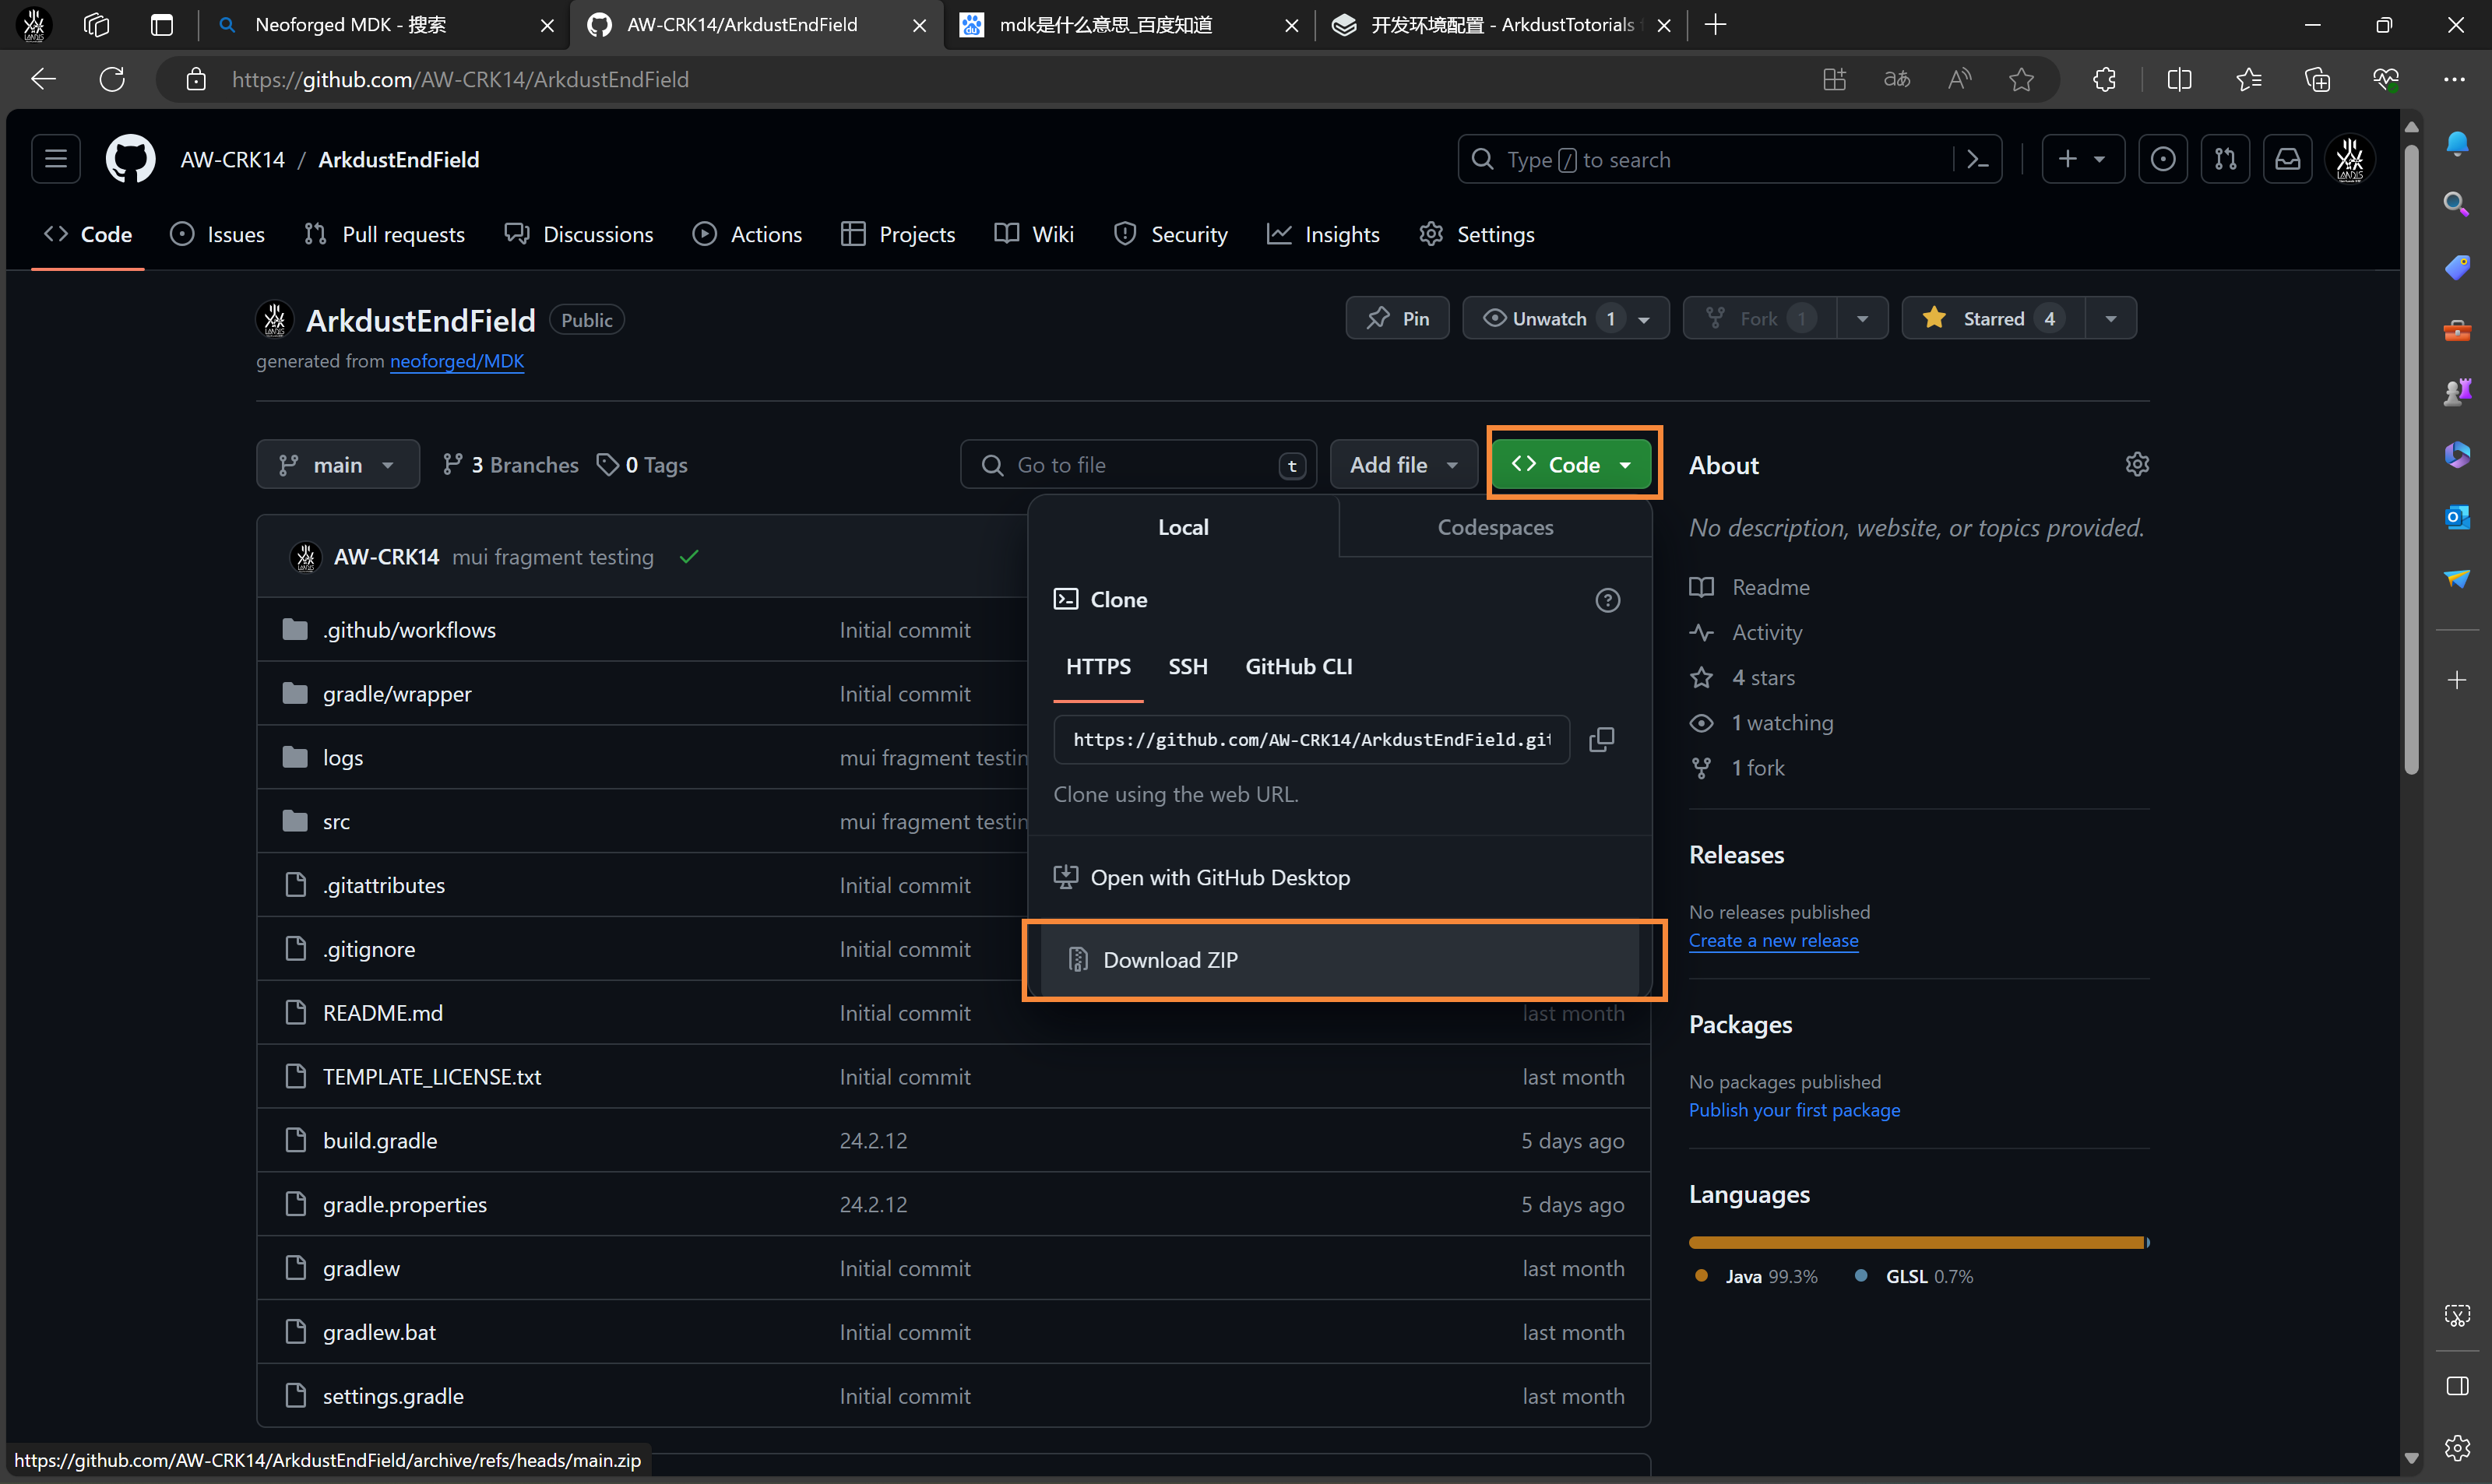Screen dimensions: 2492x1484
Task: Add this page to favorites star icon
Action: coord(2021,79)
